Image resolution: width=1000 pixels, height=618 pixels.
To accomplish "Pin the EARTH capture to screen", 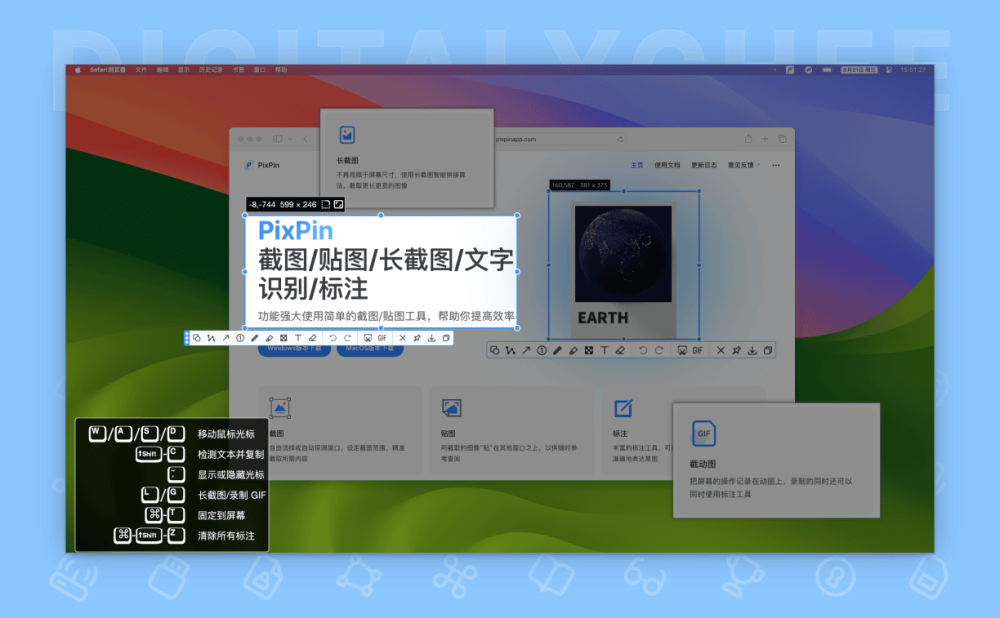I will [737, 350].
